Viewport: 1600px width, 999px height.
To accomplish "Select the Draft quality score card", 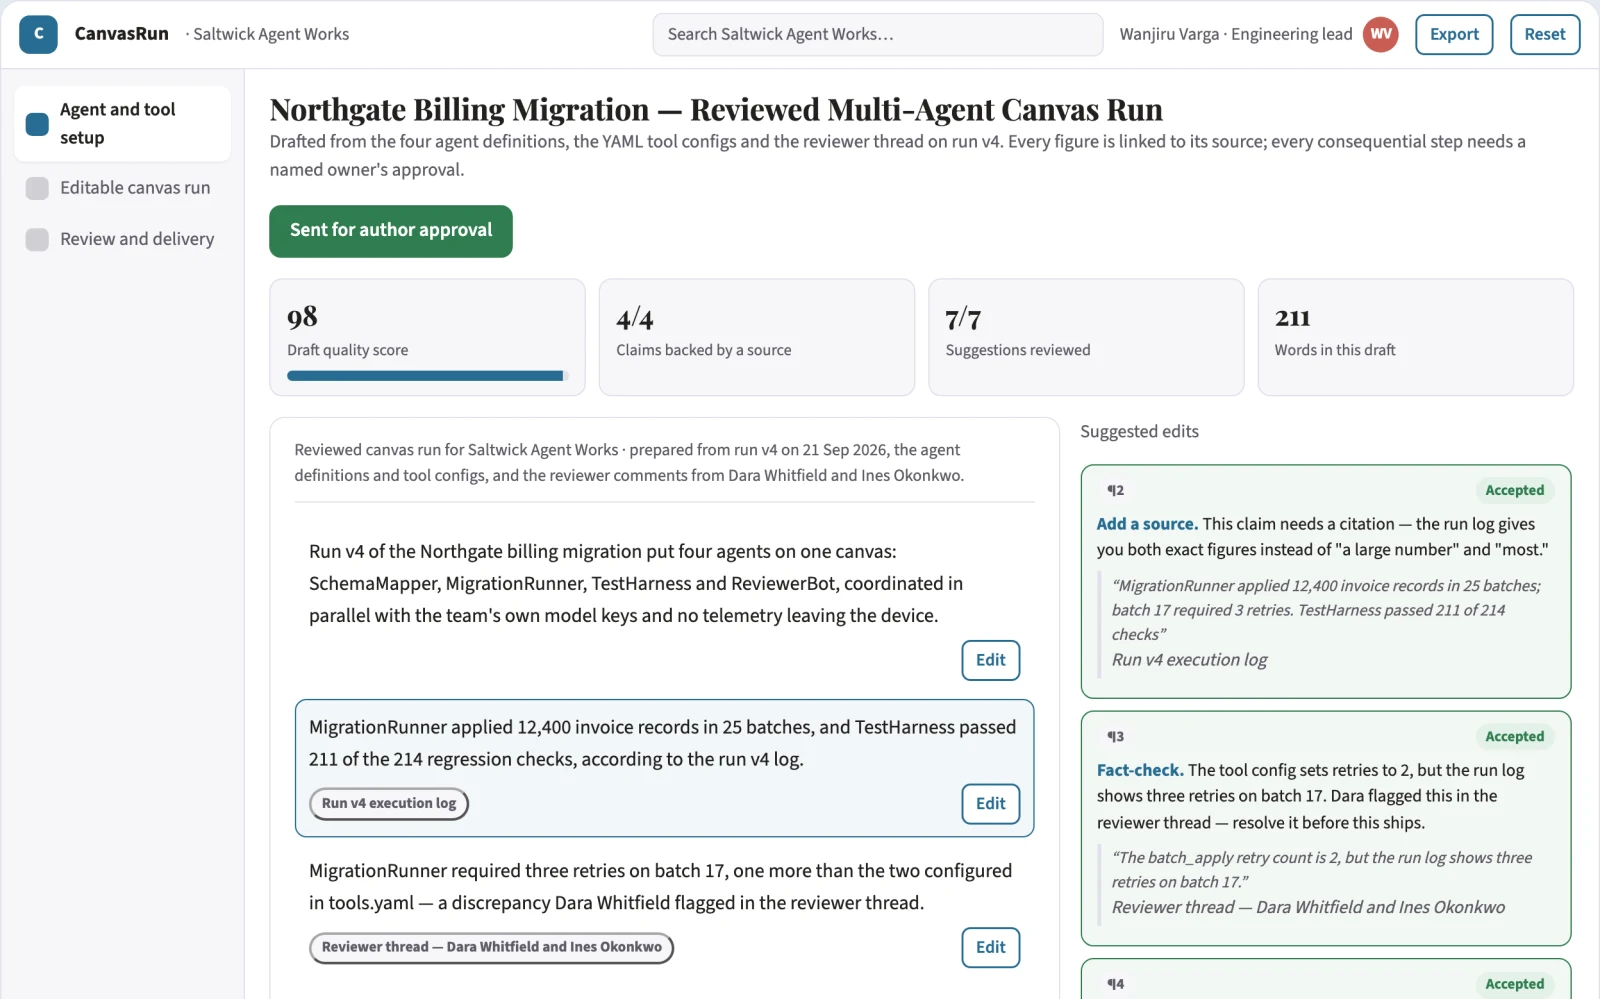I will (427, 337).
